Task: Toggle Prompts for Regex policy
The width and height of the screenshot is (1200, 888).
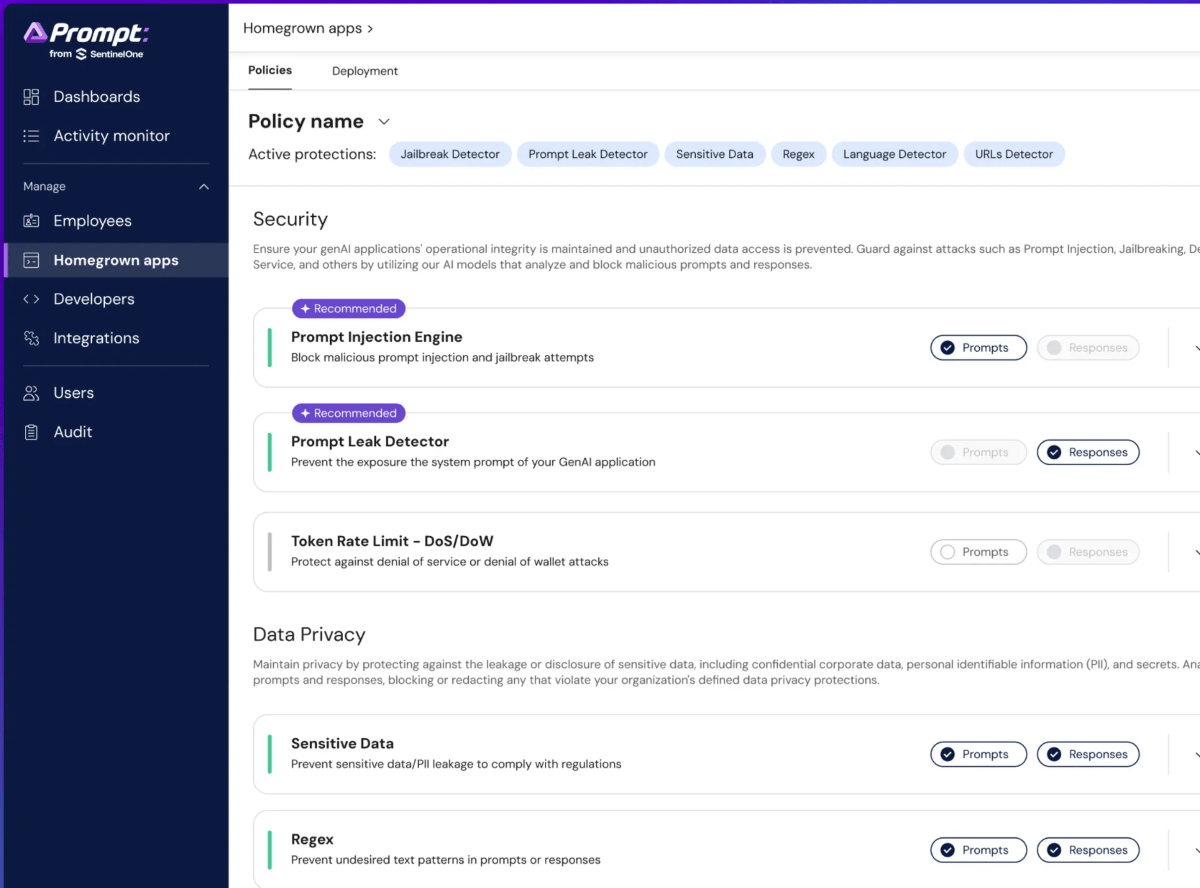Action: point(978,850)
